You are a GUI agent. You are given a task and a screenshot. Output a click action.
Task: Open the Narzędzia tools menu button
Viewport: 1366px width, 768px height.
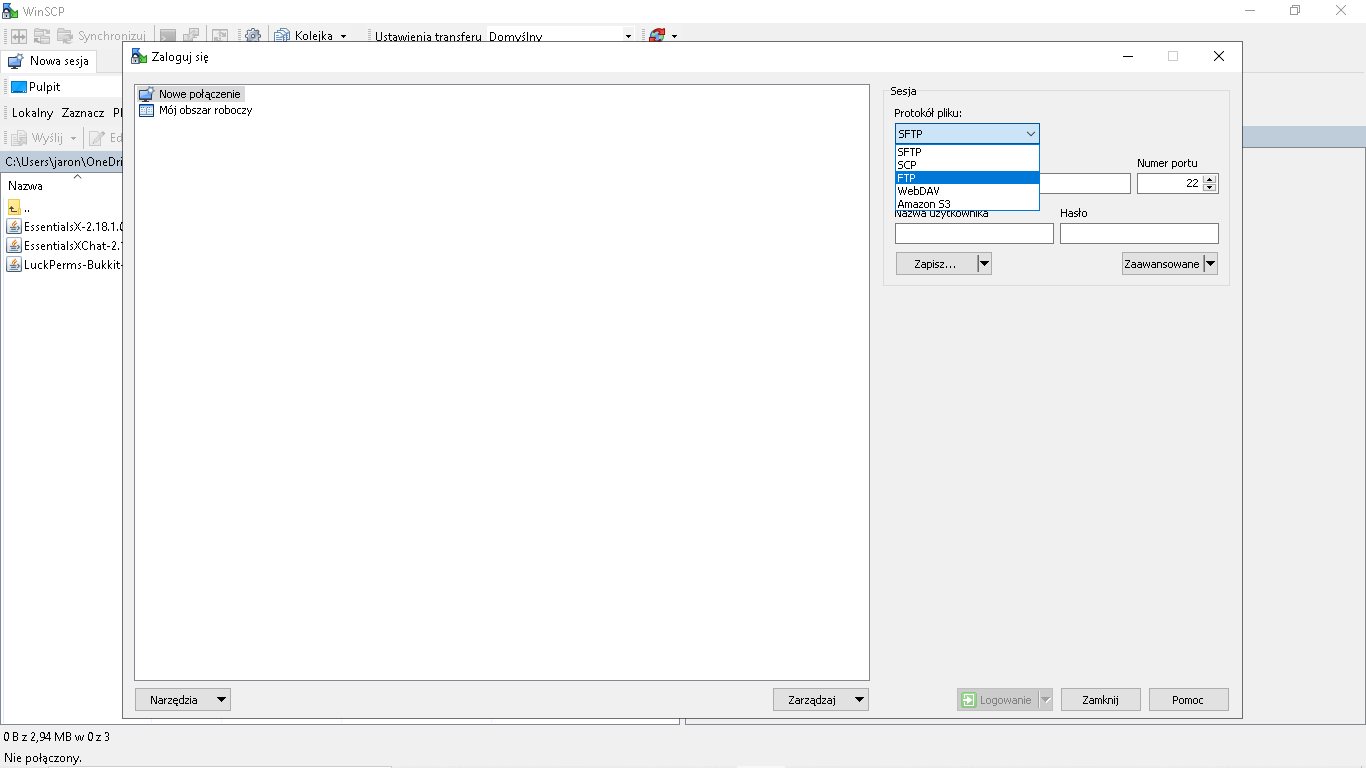click(x=182, y=700)
